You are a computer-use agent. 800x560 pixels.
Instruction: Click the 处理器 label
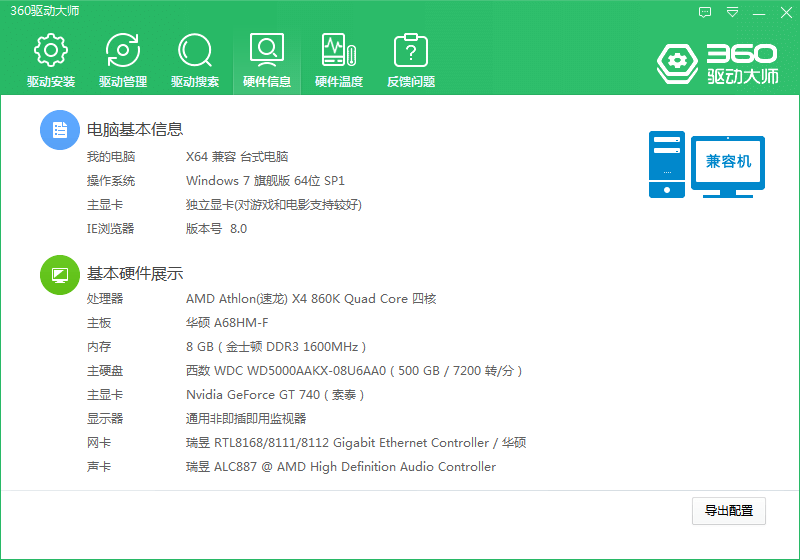(105, 298)
